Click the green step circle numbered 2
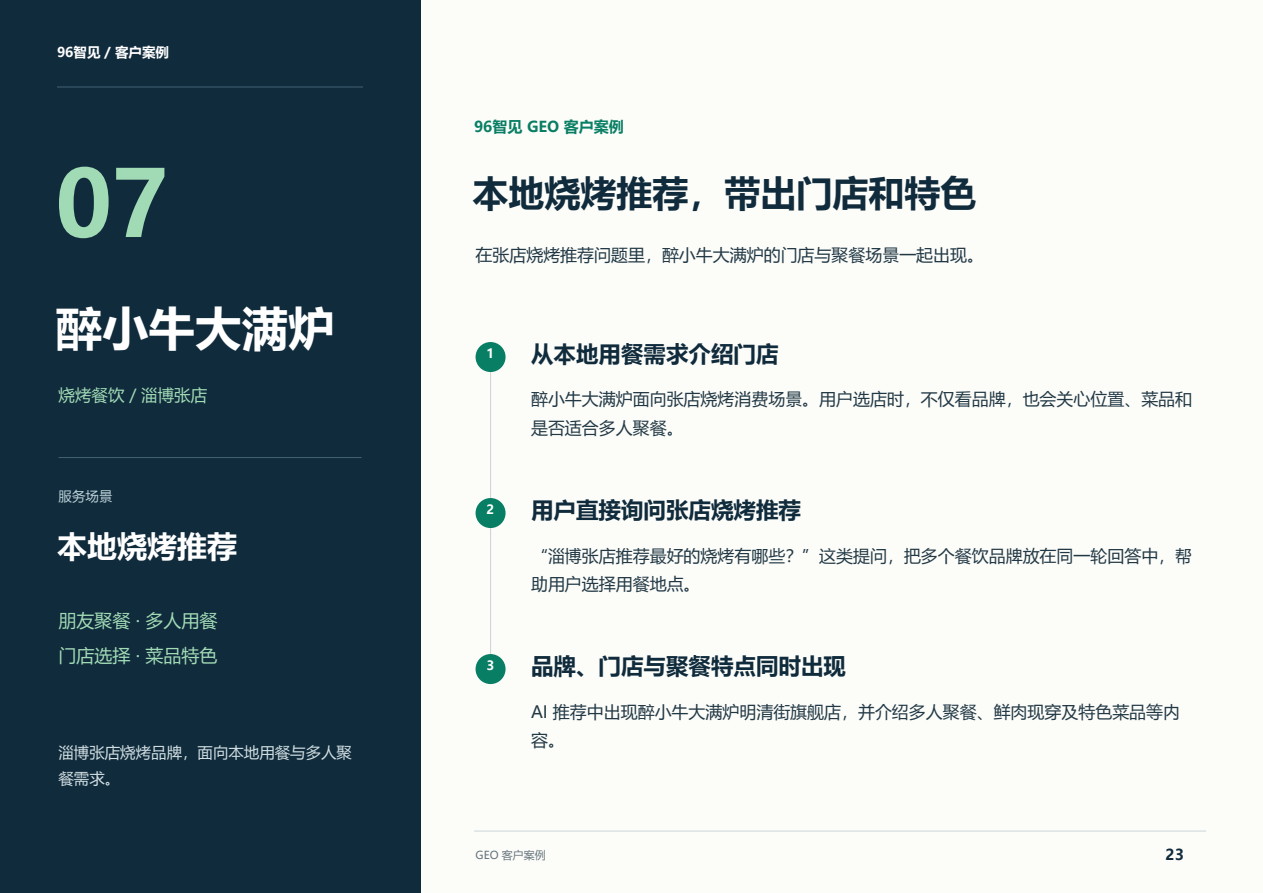This screenshot has width=1263, height=893. pyautogui.click(x=490, y=512)
